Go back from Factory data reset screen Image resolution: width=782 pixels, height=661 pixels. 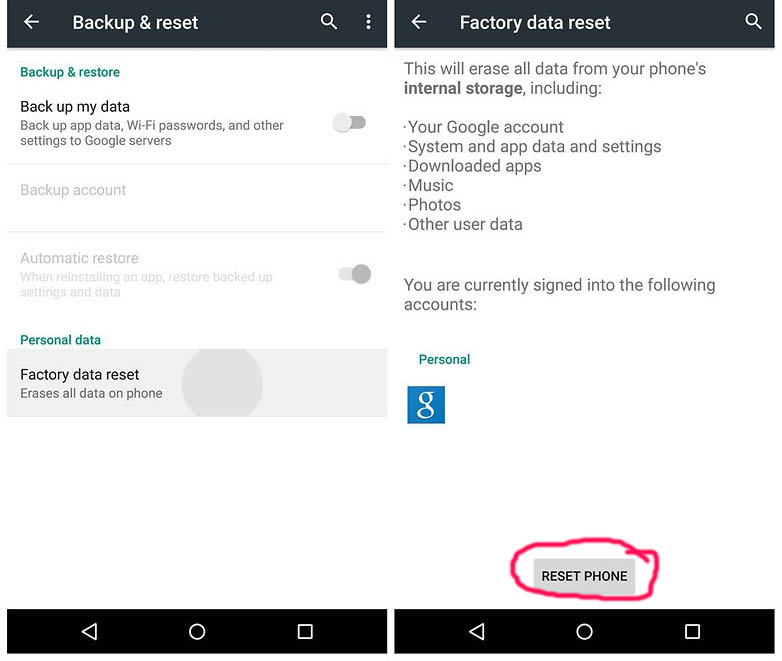[x=419, y=22]
